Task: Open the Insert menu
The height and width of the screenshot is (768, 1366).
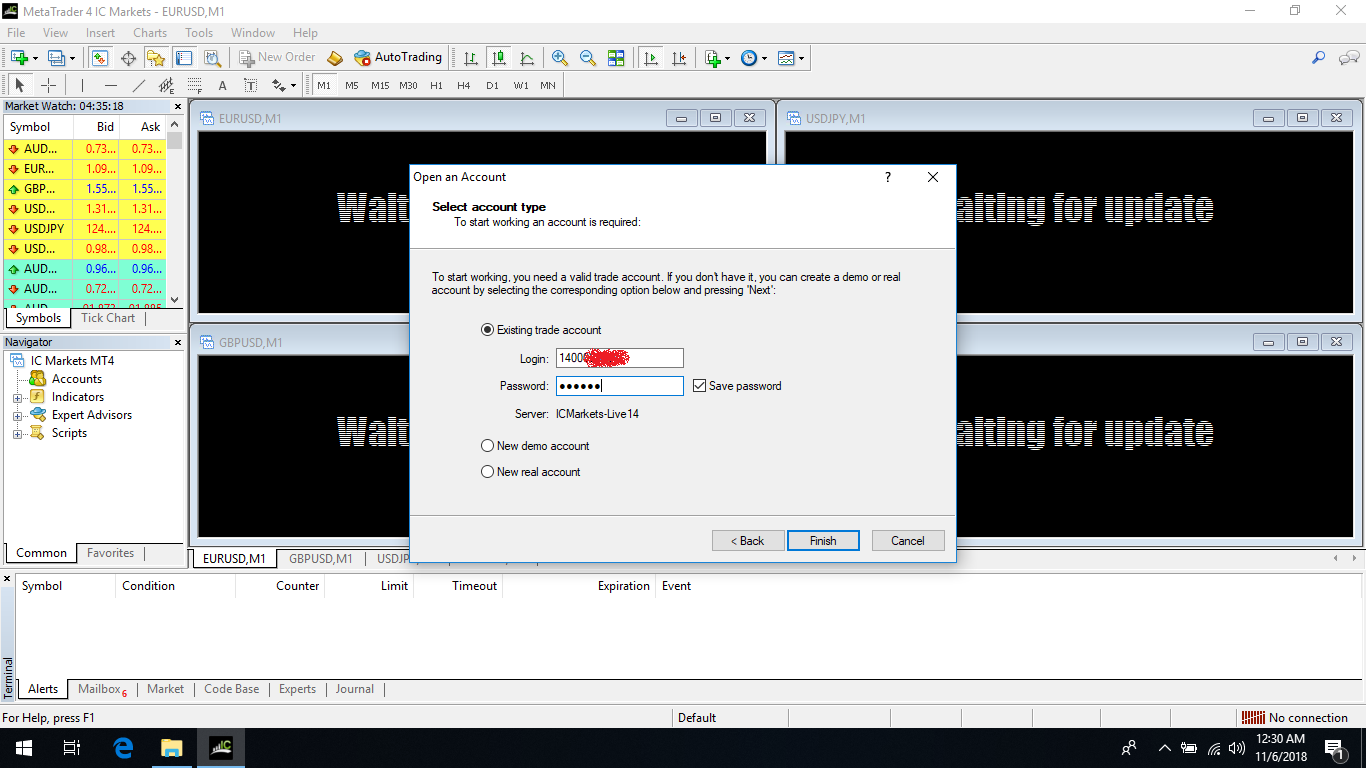Action: click(x=100, y=33)
